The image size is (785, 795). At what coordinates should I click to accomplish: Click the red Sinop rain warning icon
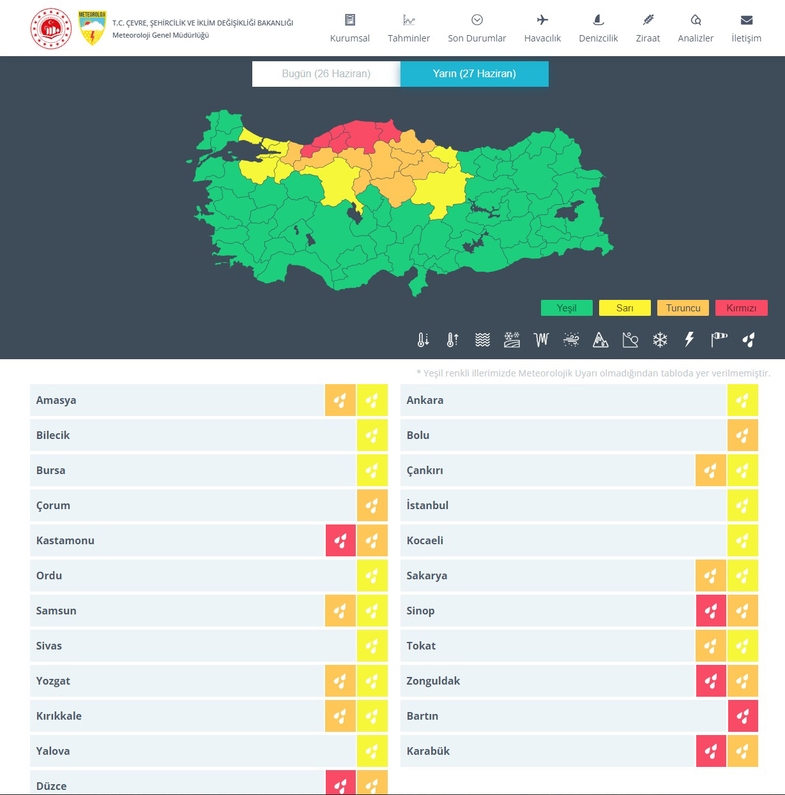coord(711,610)
